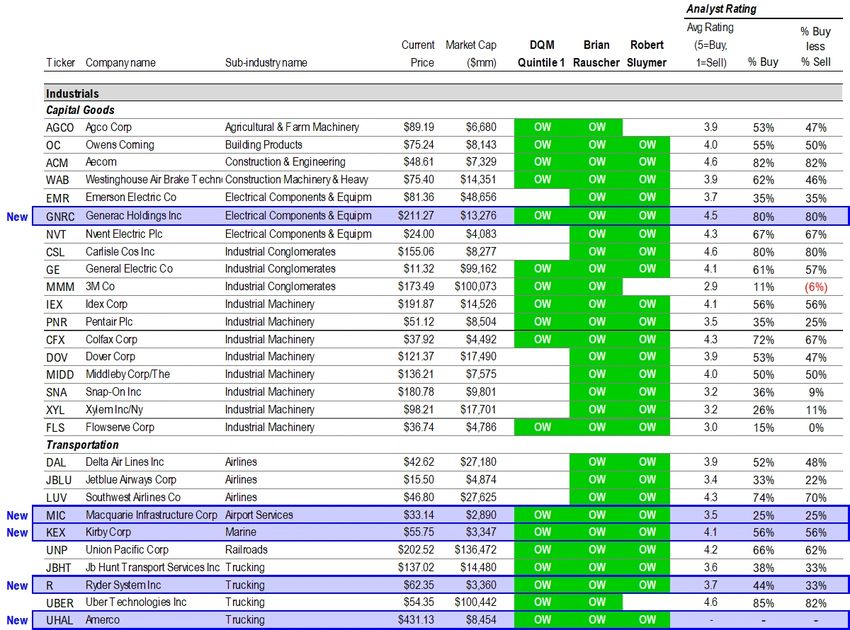Click the Transportation group heading
This screenshot has height=630, width=850.
[x=82, y=445]
